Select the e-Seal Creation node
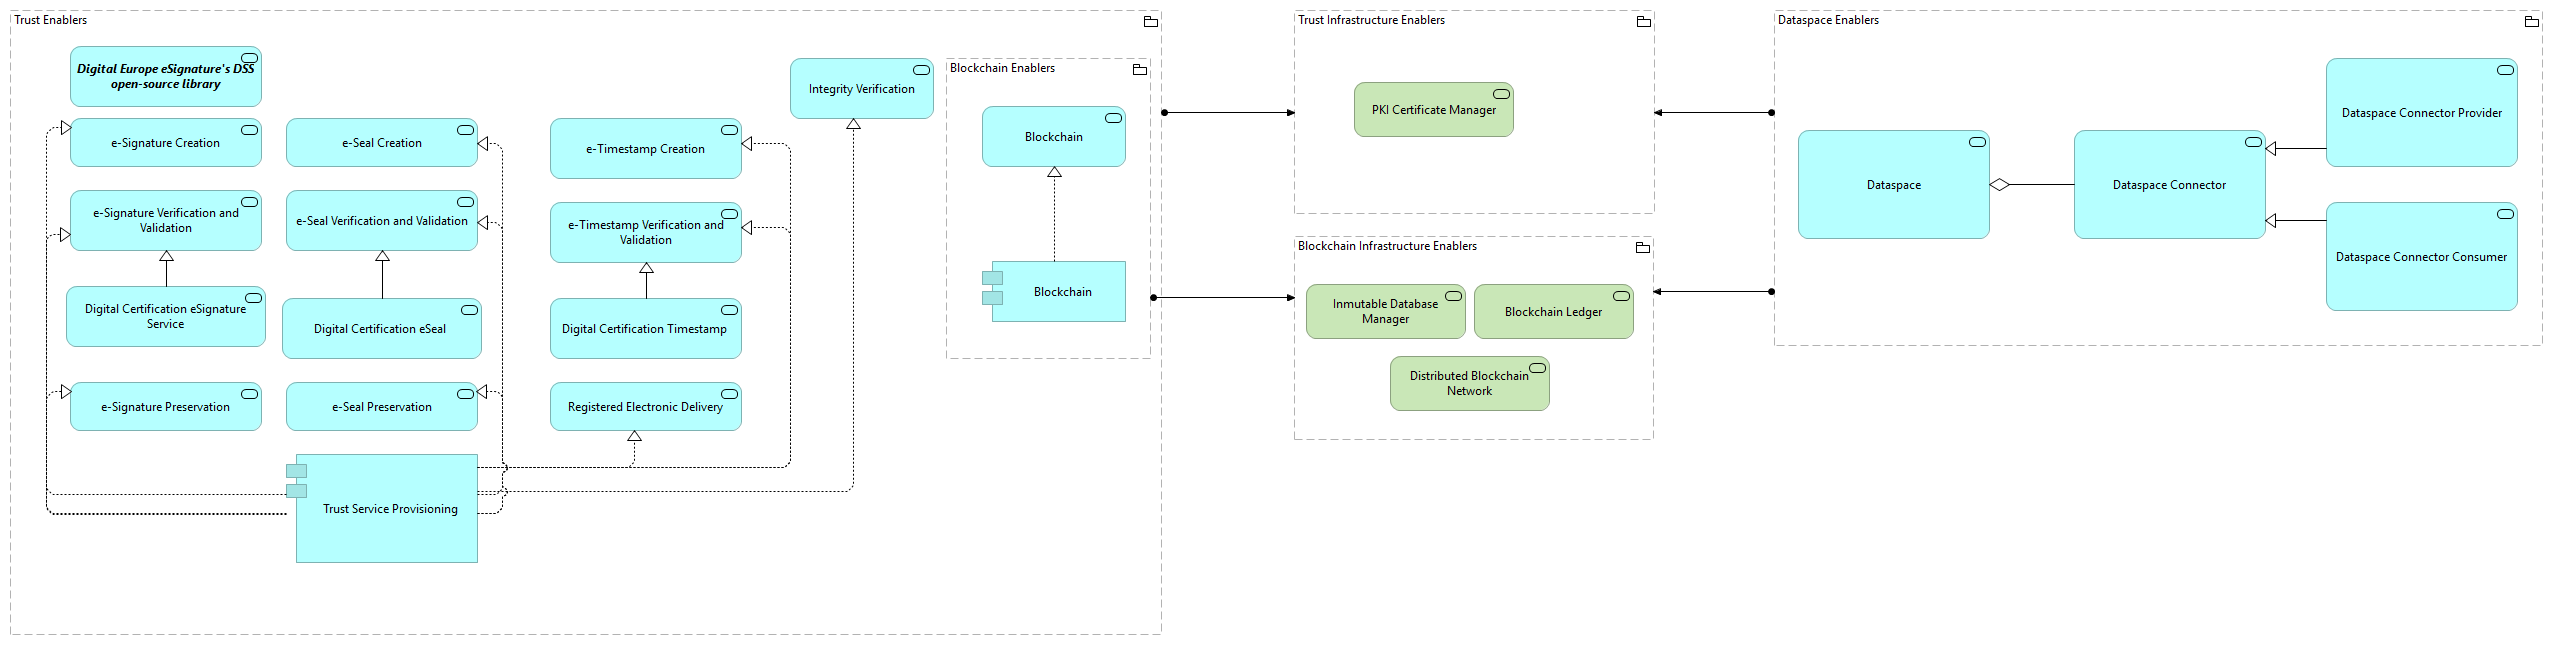Image resolution: width=2553 pixels, height=645 pixels. click(382, 143)
